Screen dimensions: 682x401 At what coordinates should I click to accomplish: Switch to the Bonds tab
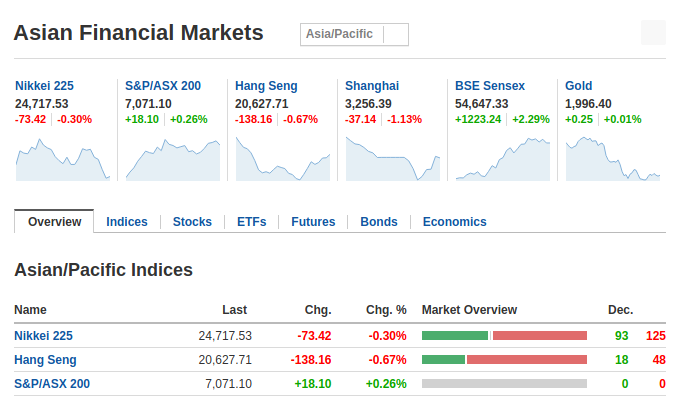(x=379, y=222)
